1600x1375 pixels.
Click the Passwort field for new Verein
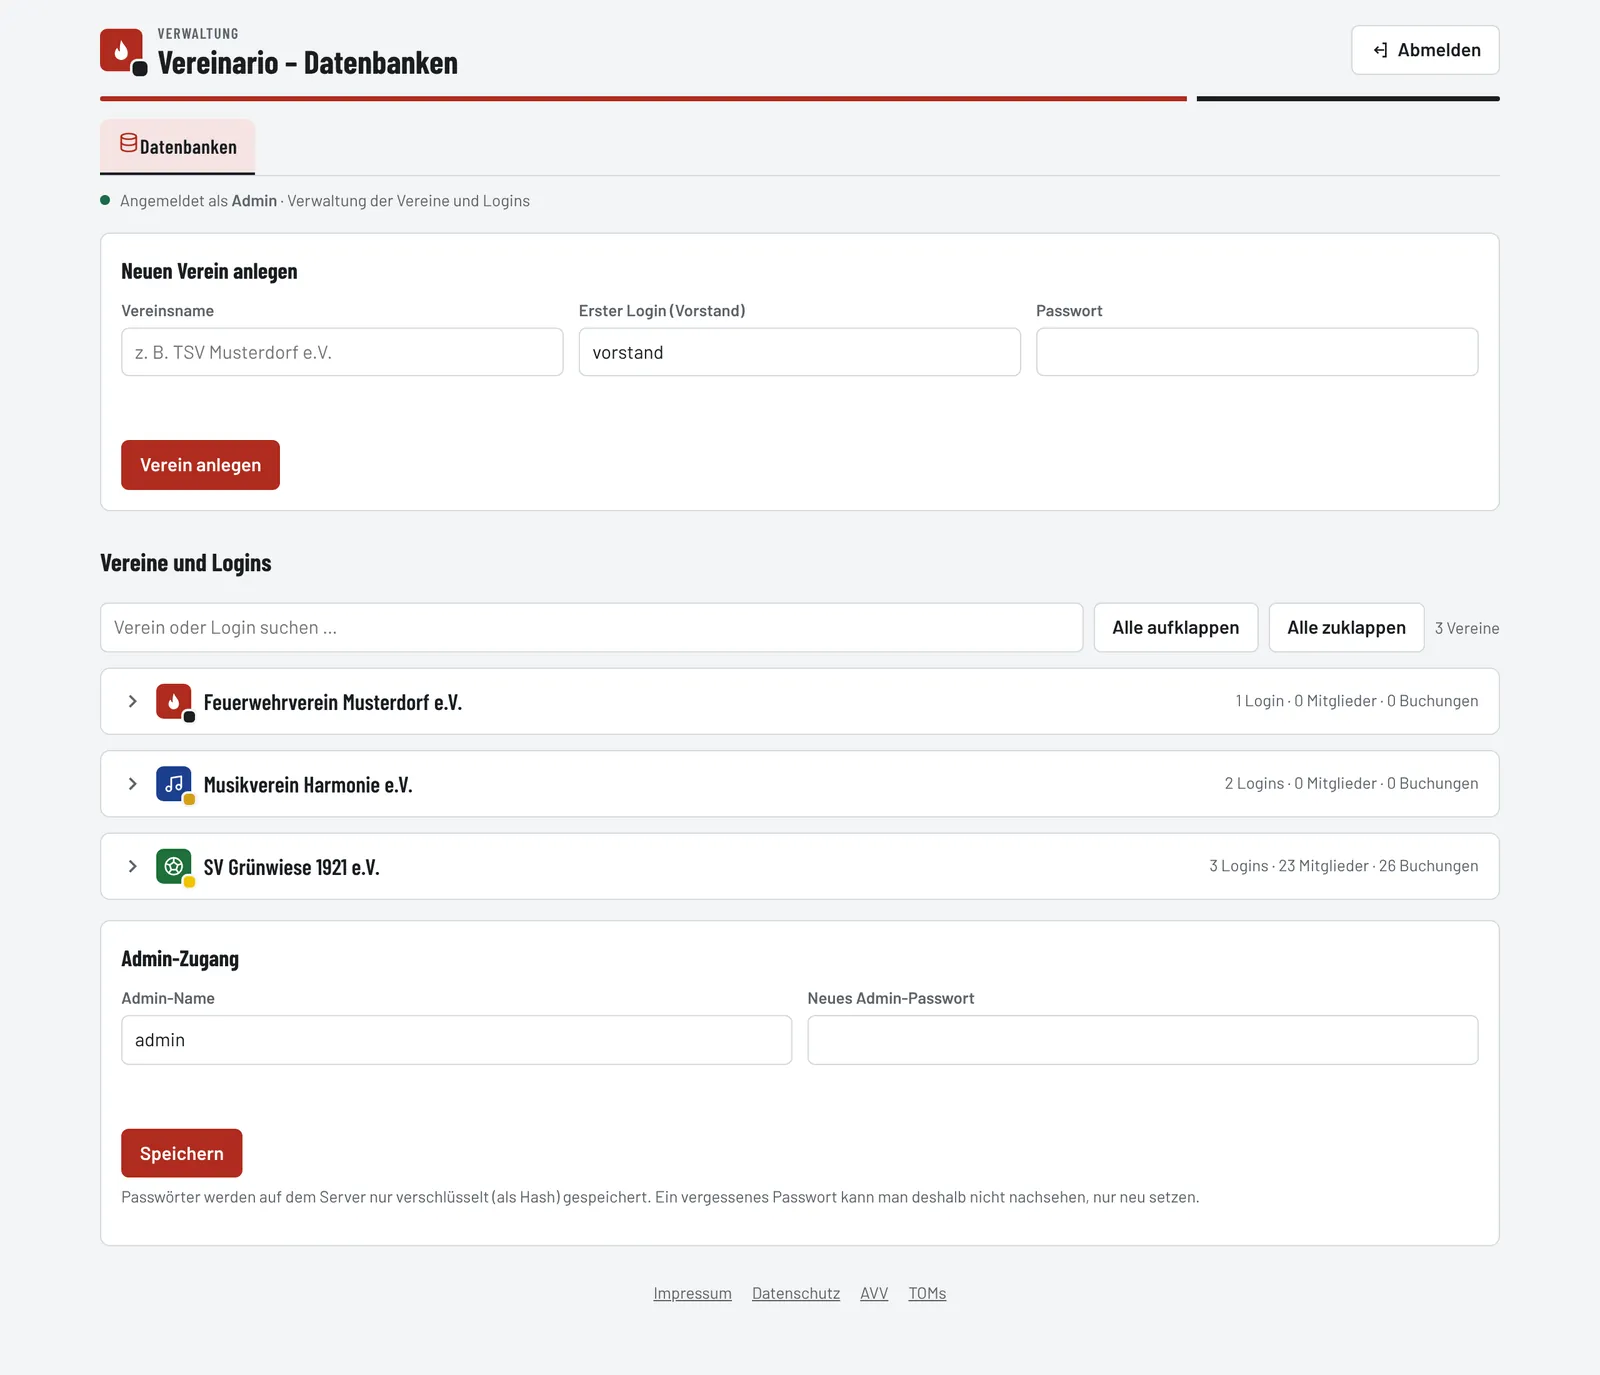[x=1257, y=352]
